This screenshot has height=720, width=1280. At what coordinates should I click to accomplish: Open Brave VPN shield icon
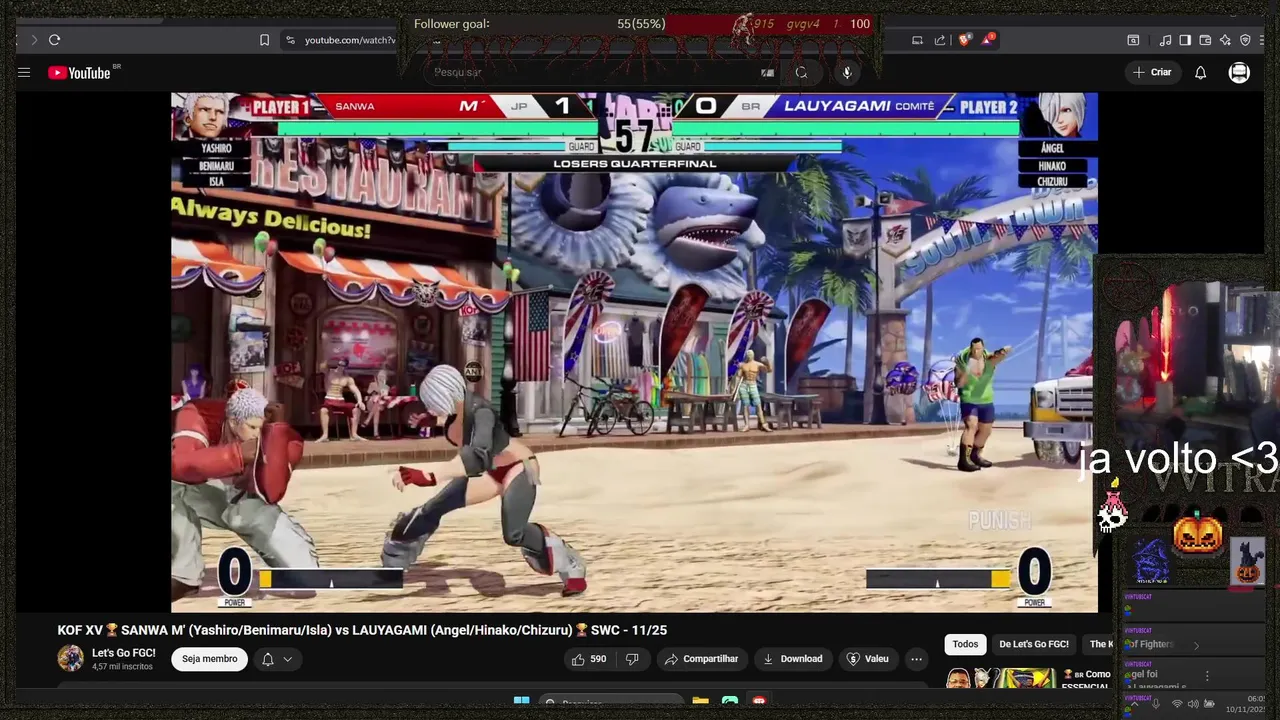[1245, 40]
